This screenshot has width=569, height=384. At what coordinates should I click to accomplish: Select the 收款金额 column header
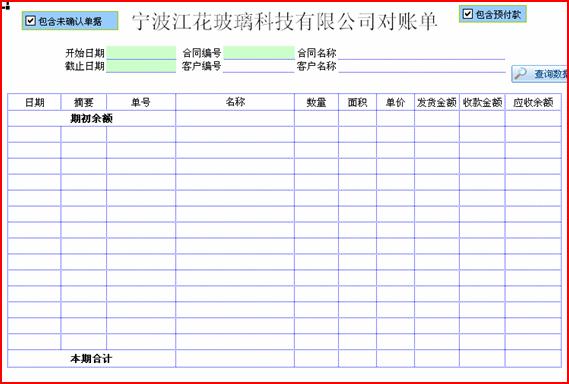[482, 102]
